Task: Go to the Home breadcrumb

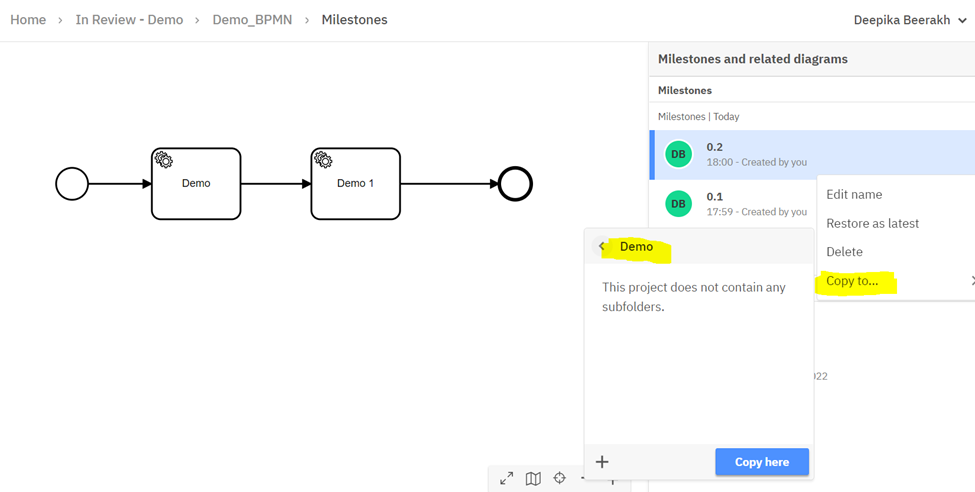Action: 28,20
